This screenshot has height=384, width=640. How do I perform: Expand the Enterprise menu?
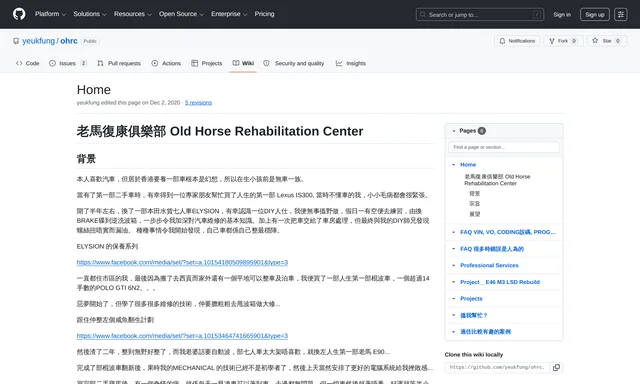(229, 14)
